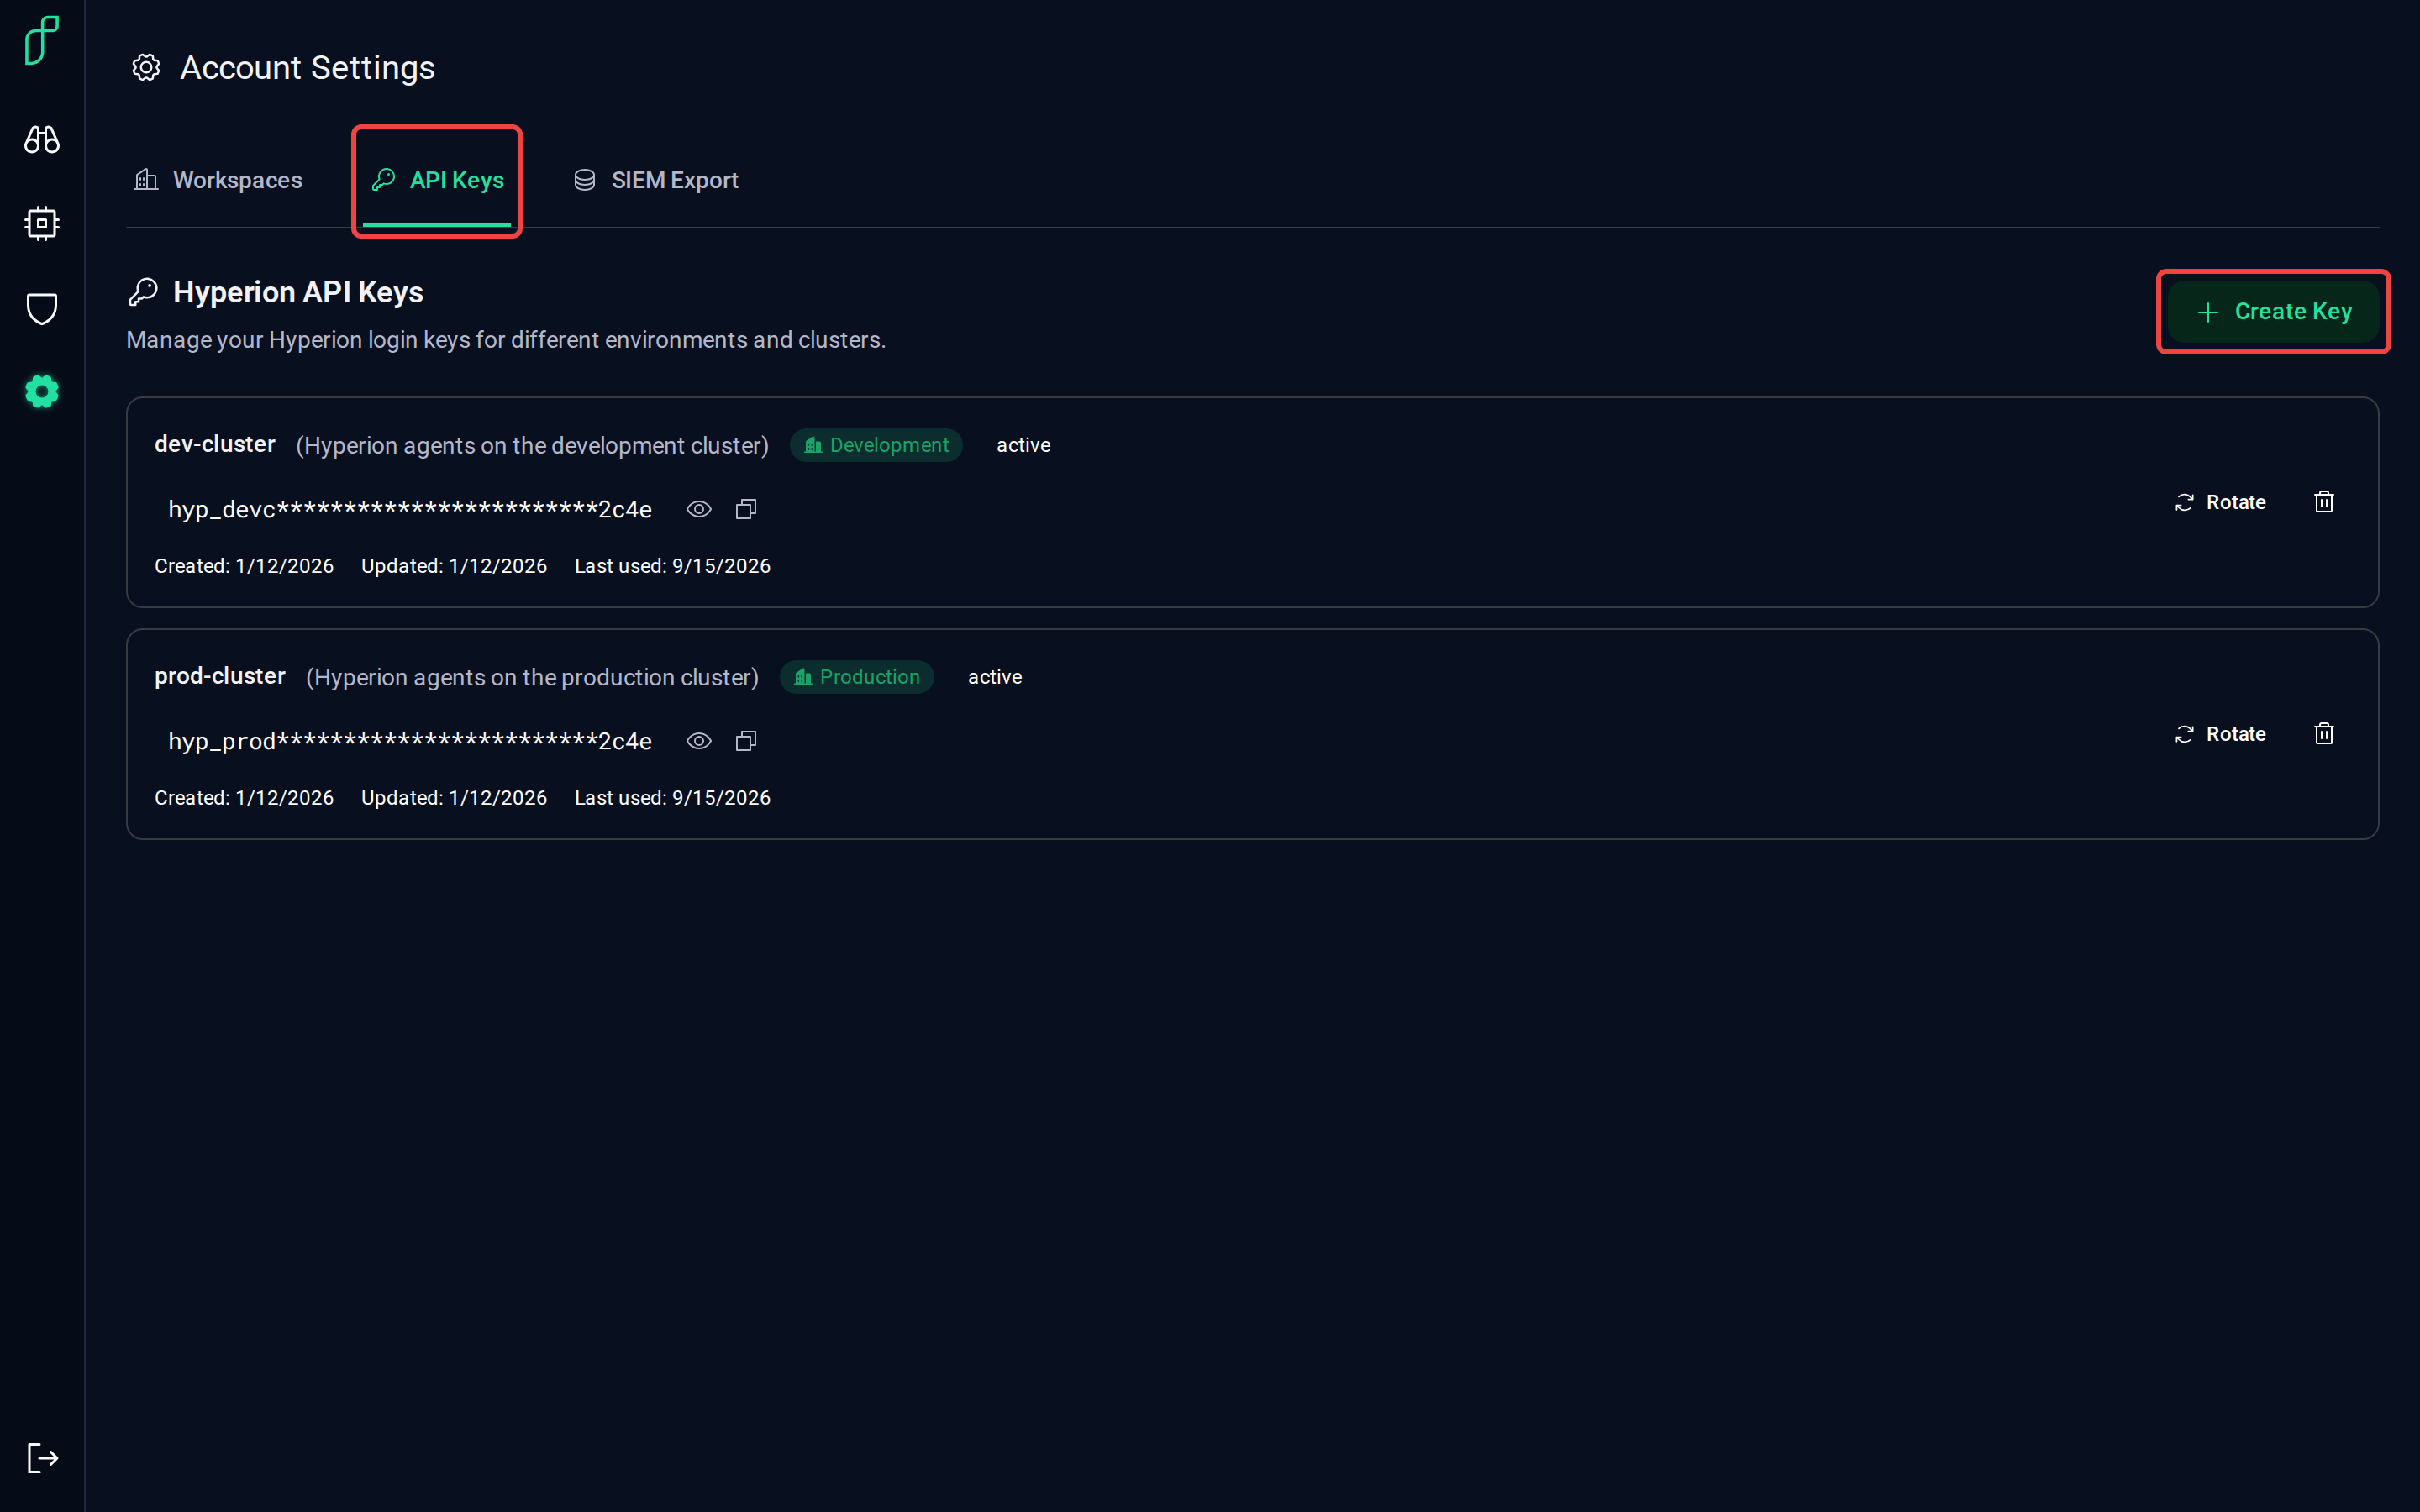This screenshot has width=2420, height=1512.
Task: Click dev-cluster Last used: 9/15/2026
Action: [x=672, y=566]
